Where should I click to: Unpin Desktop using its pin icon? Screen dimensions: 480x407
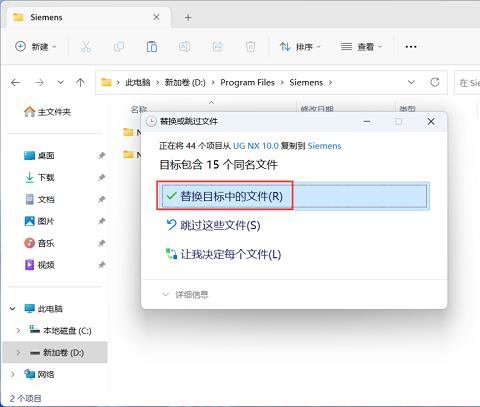[x=102, y=156]
